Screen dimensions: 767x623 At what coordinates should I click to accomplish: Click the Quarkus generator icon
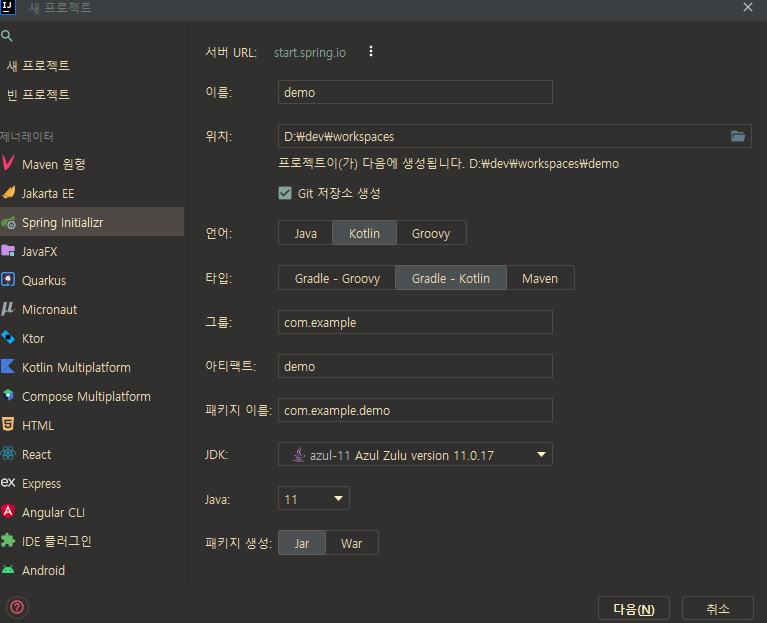pos(8,280)
